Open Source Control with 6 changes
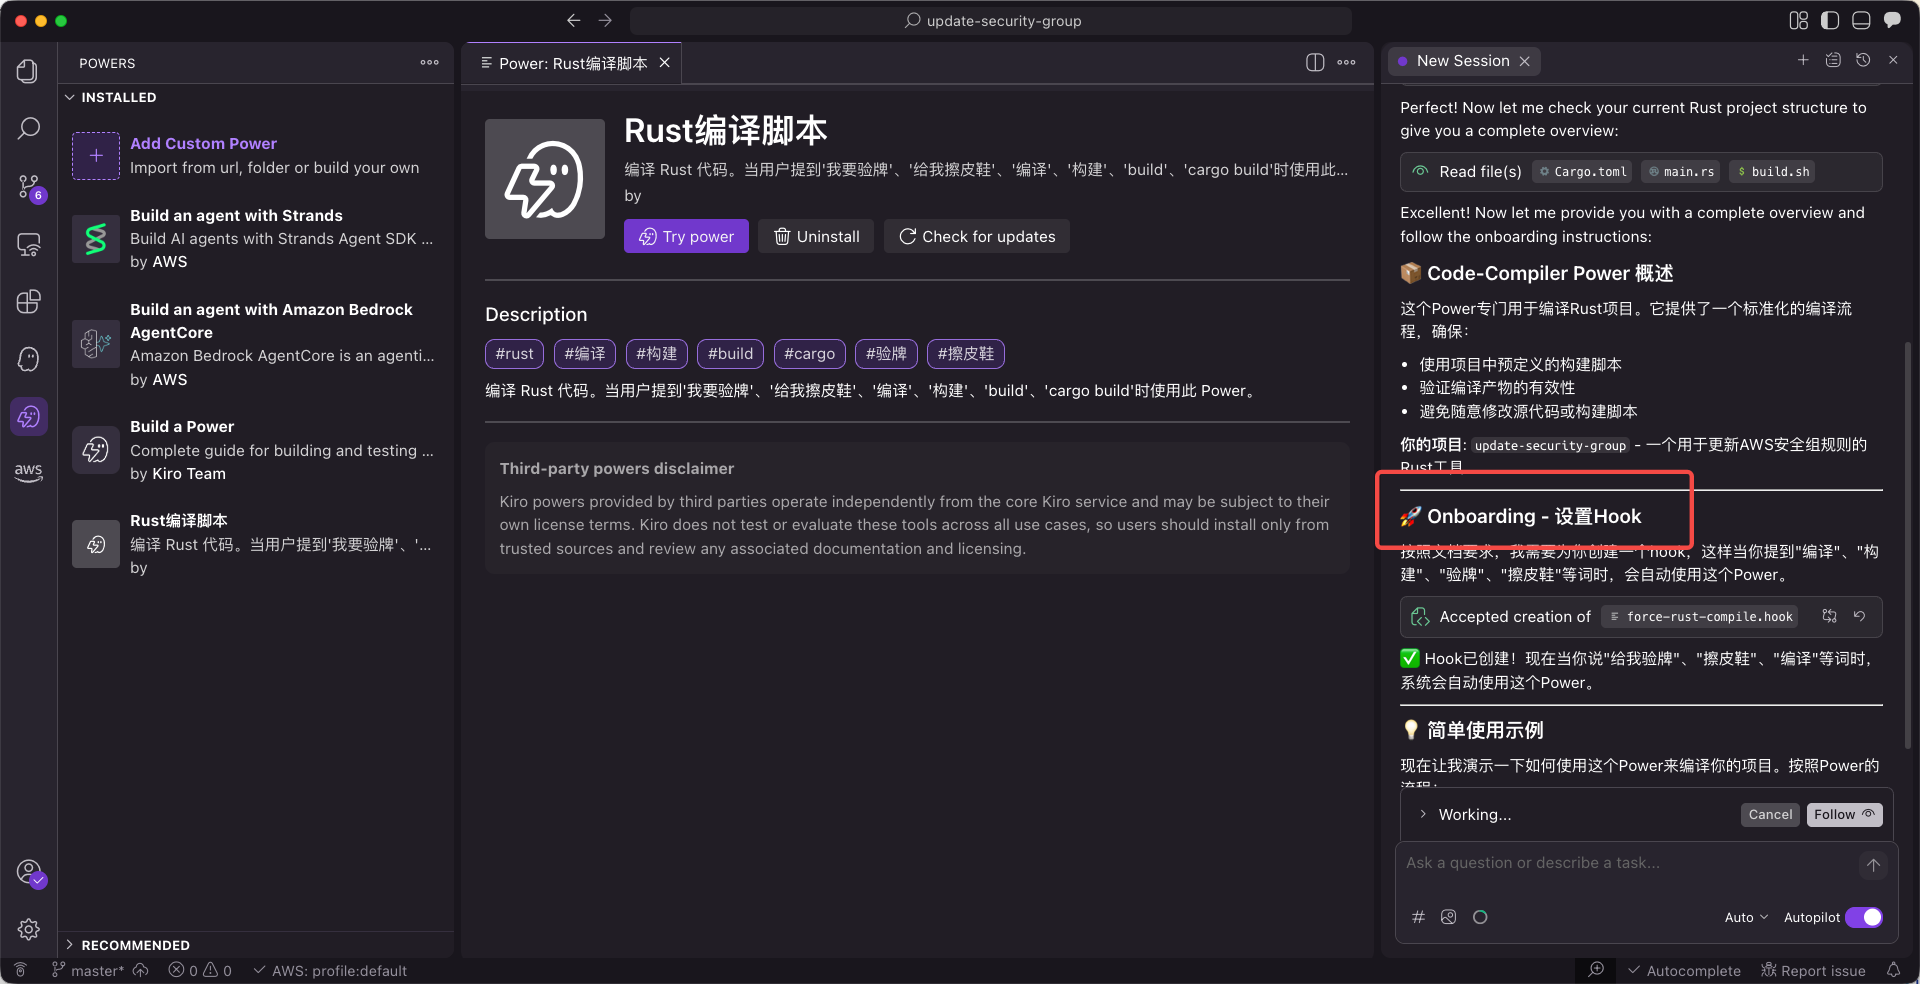The image size is (1920, 984). tap(28, 186)
